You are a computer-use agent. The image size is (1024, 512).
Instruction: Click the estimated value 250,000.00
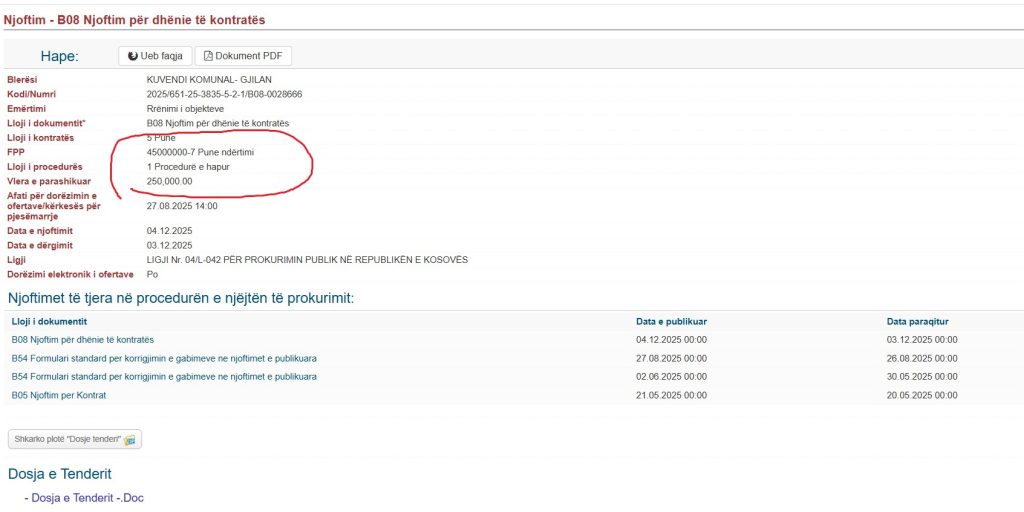pos(169,181)
